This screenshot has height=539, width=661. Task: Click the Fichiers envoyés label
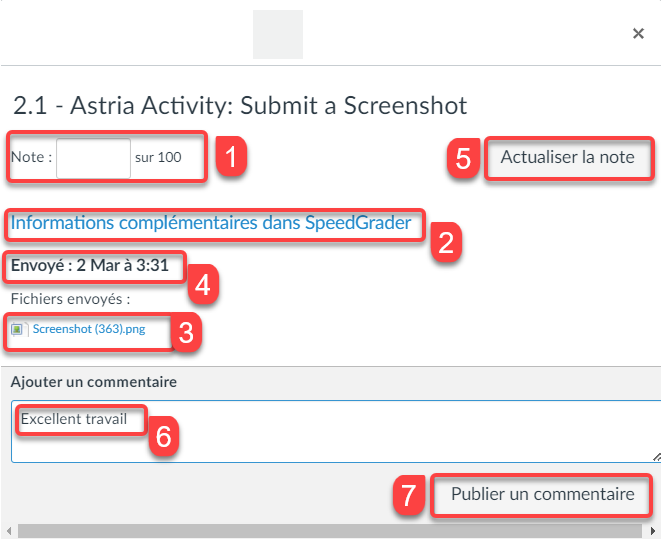pos(70,299)
